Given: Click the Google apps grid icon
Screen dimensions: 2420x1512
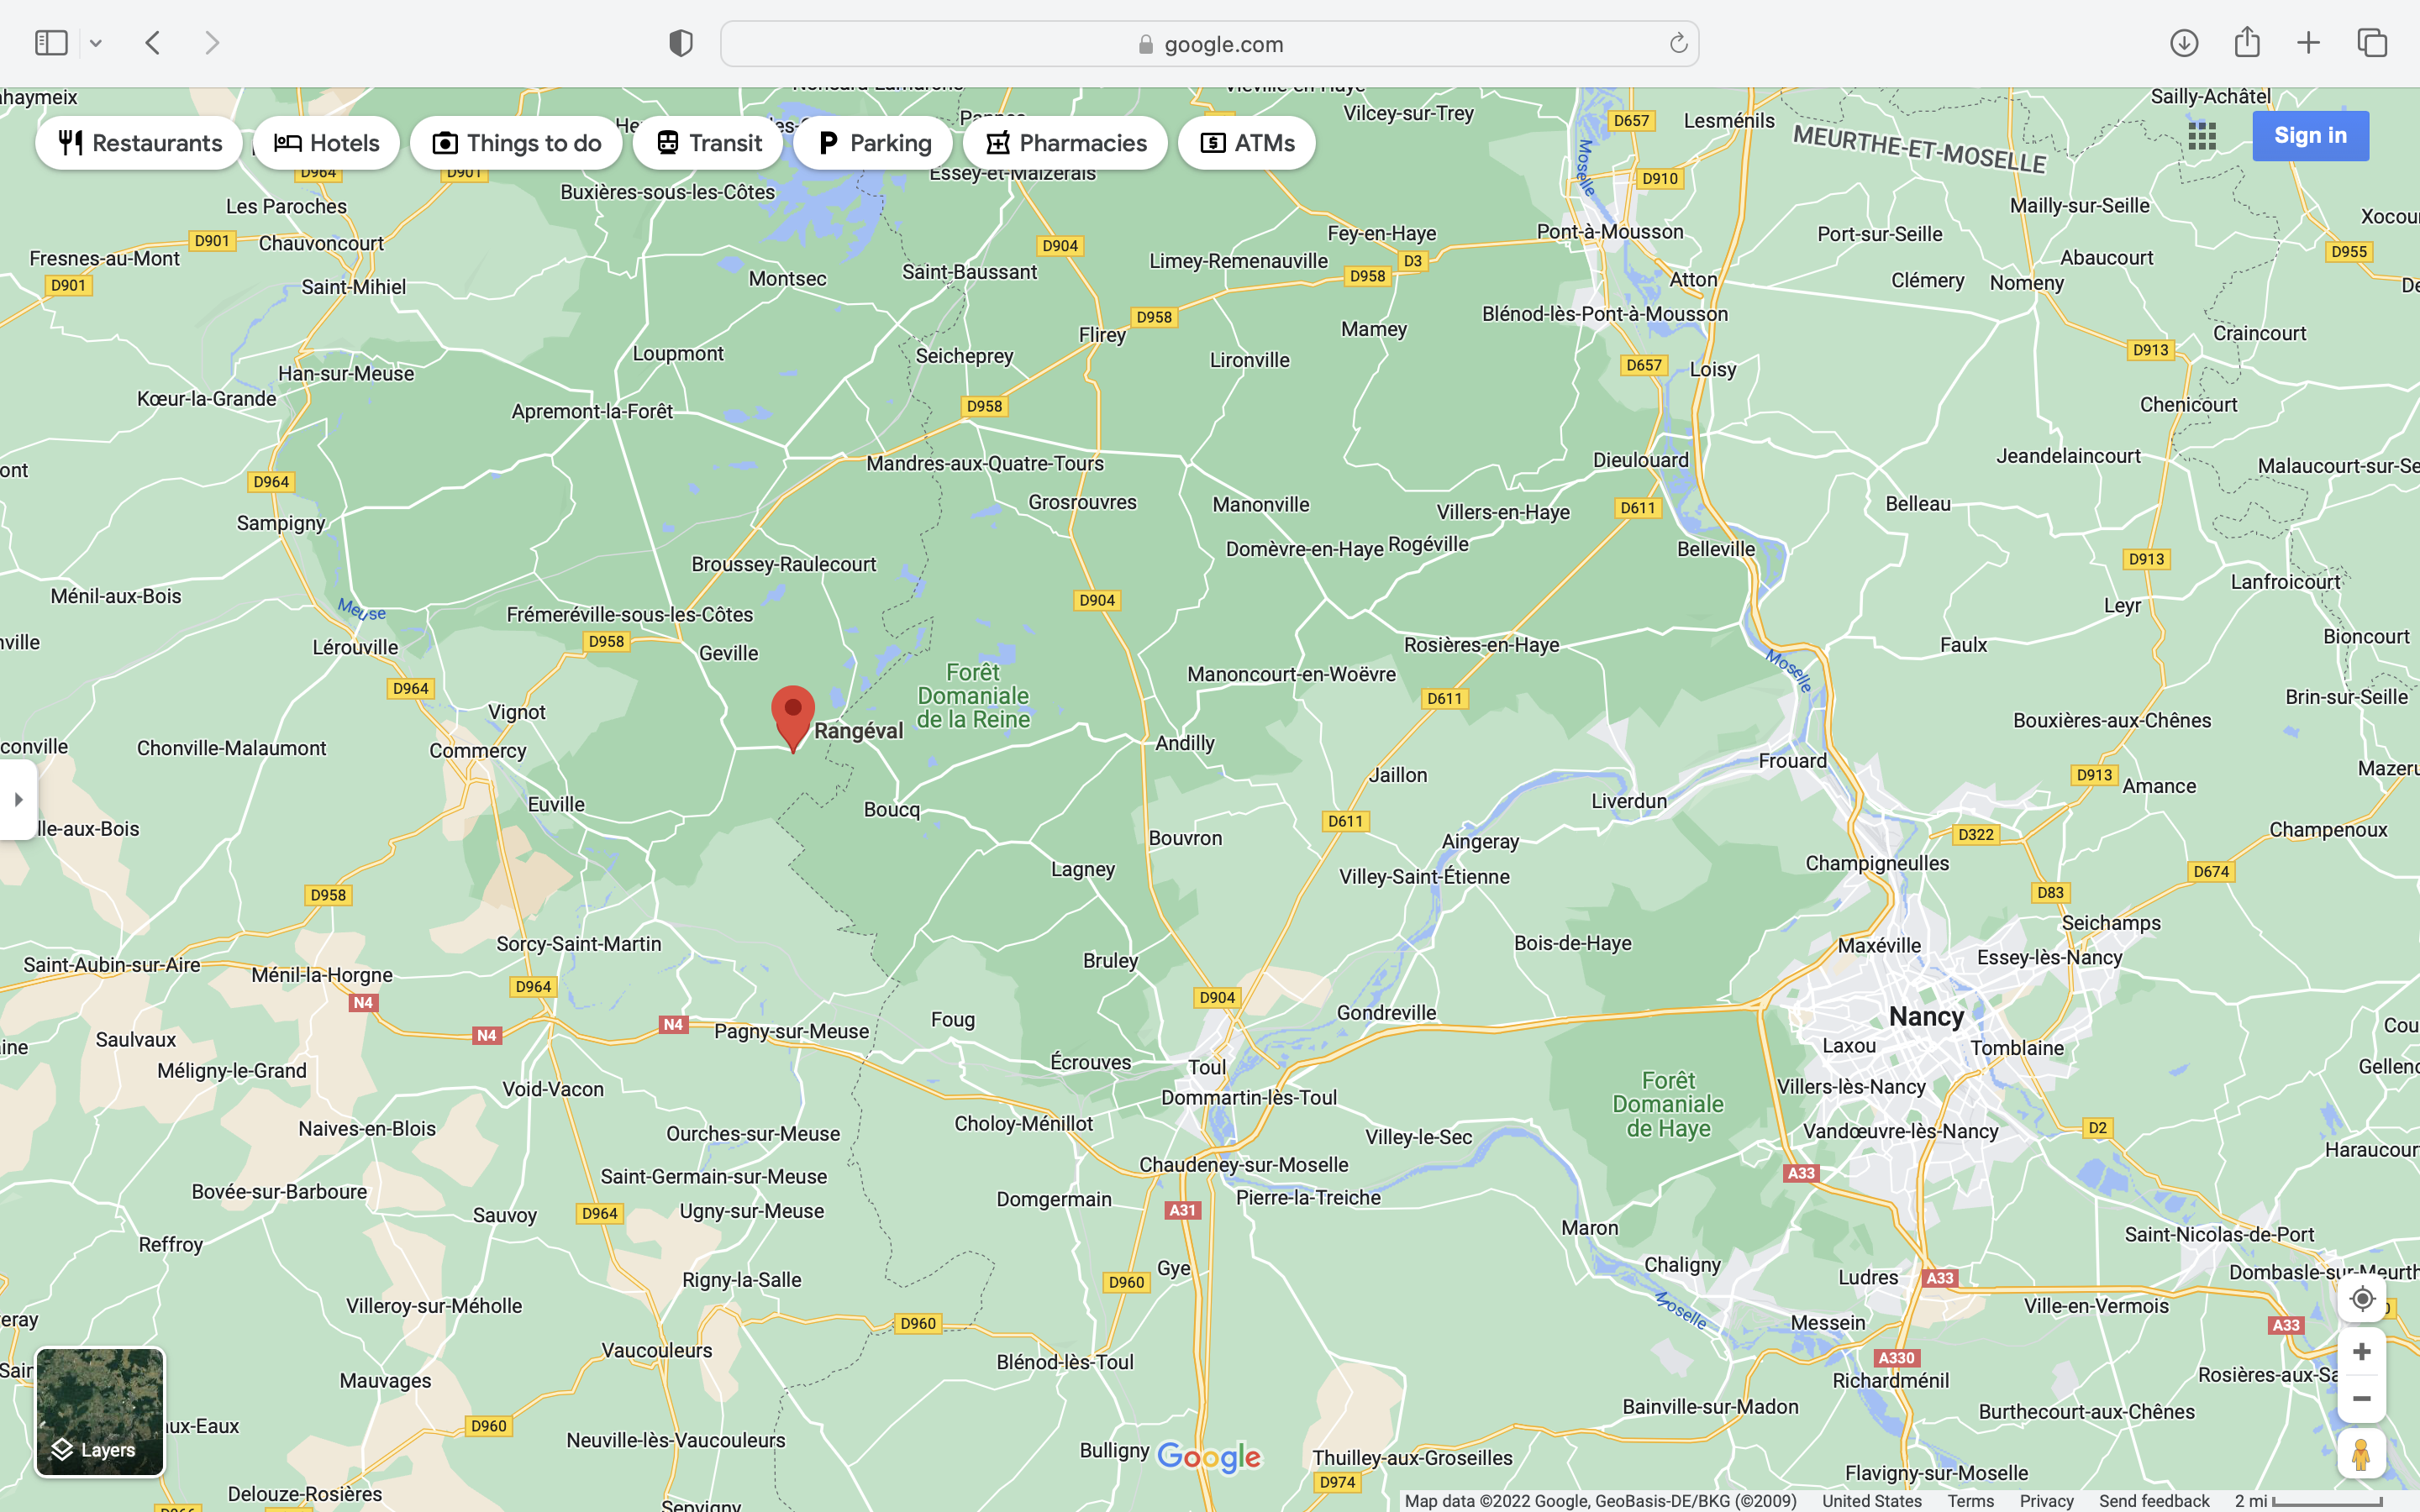Looking at the screenshot, I should point(2202,136).
